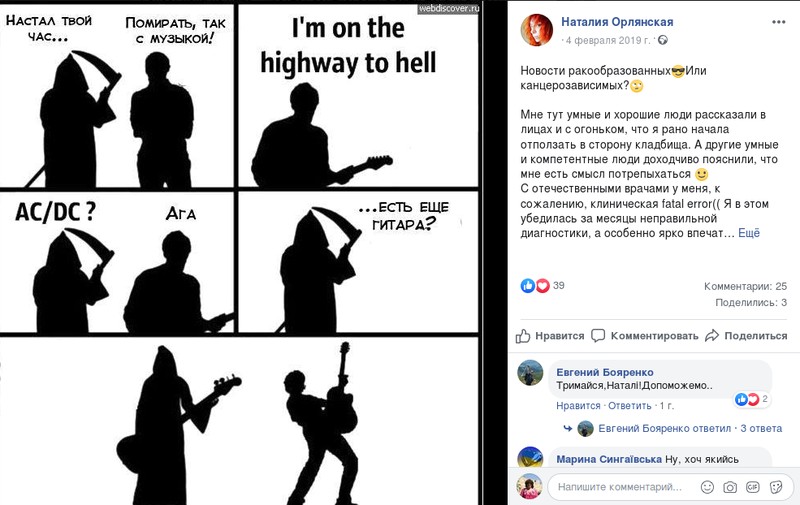The image size is (800, 505).
Task: Like Евгений Бояренко's comment via Нравится
Action: coord(578,405)
